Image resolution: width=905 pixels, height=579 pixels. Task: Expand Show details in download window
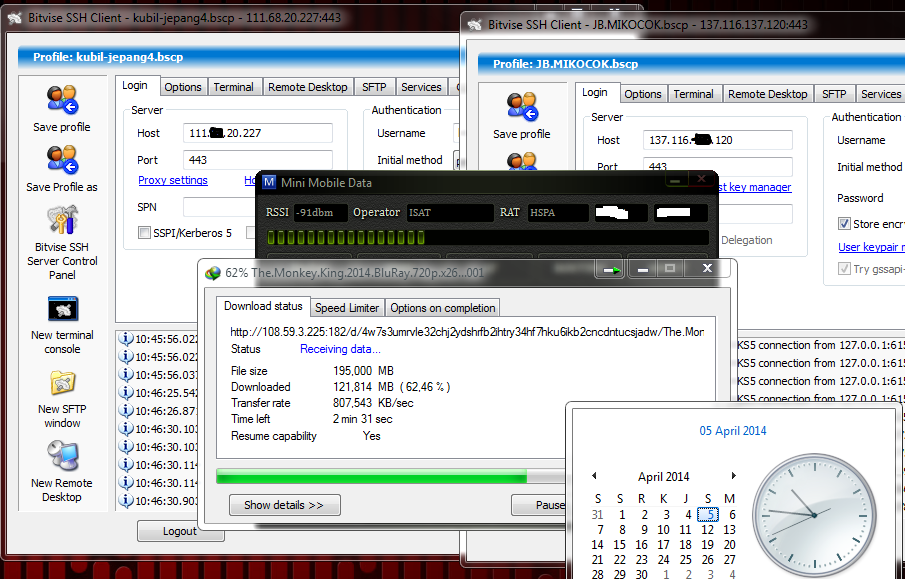284,505
